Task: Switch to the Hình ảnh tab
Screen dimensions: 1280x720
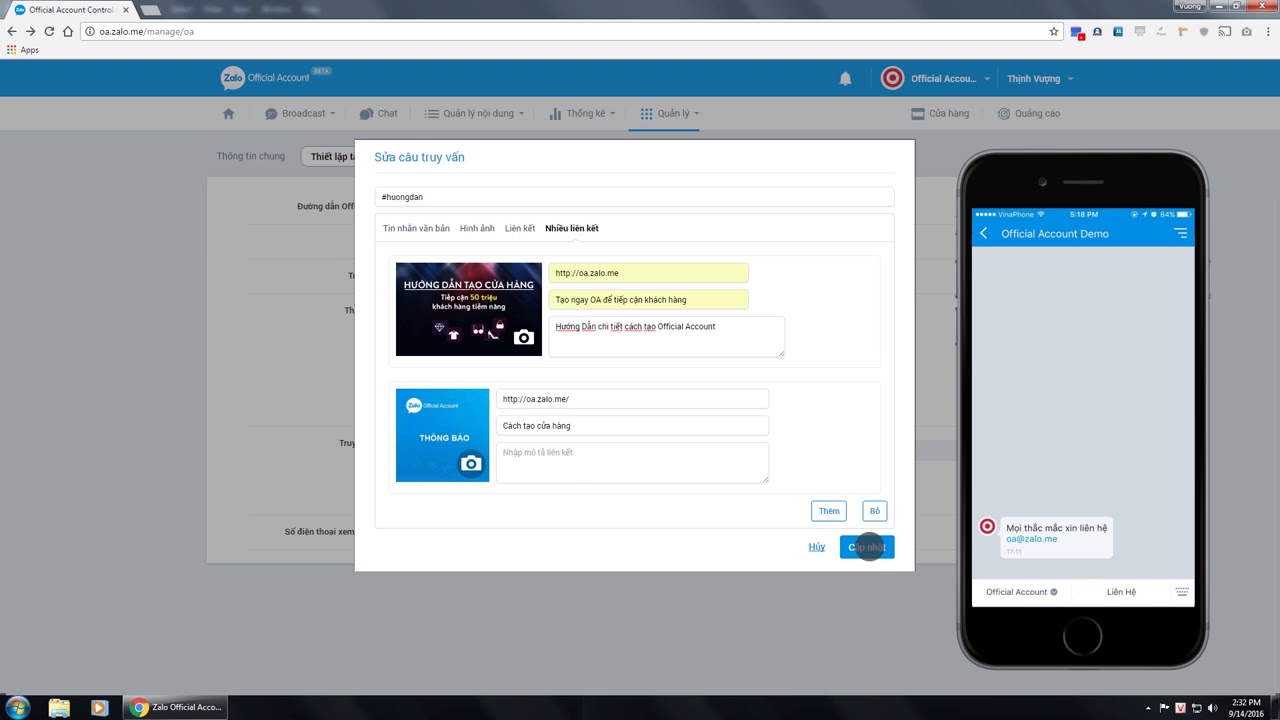Action: (x=477, y=228)
